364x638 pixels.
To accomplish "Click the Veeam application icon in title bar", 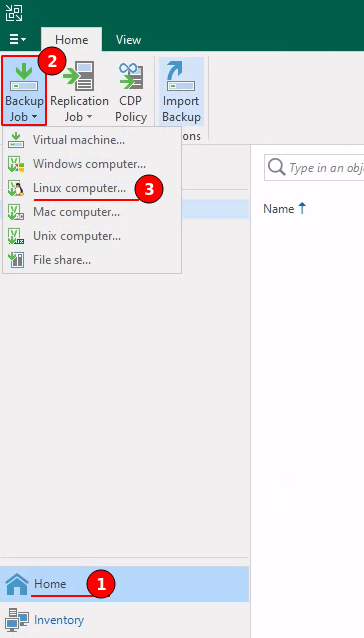I will tap(14, 13).
